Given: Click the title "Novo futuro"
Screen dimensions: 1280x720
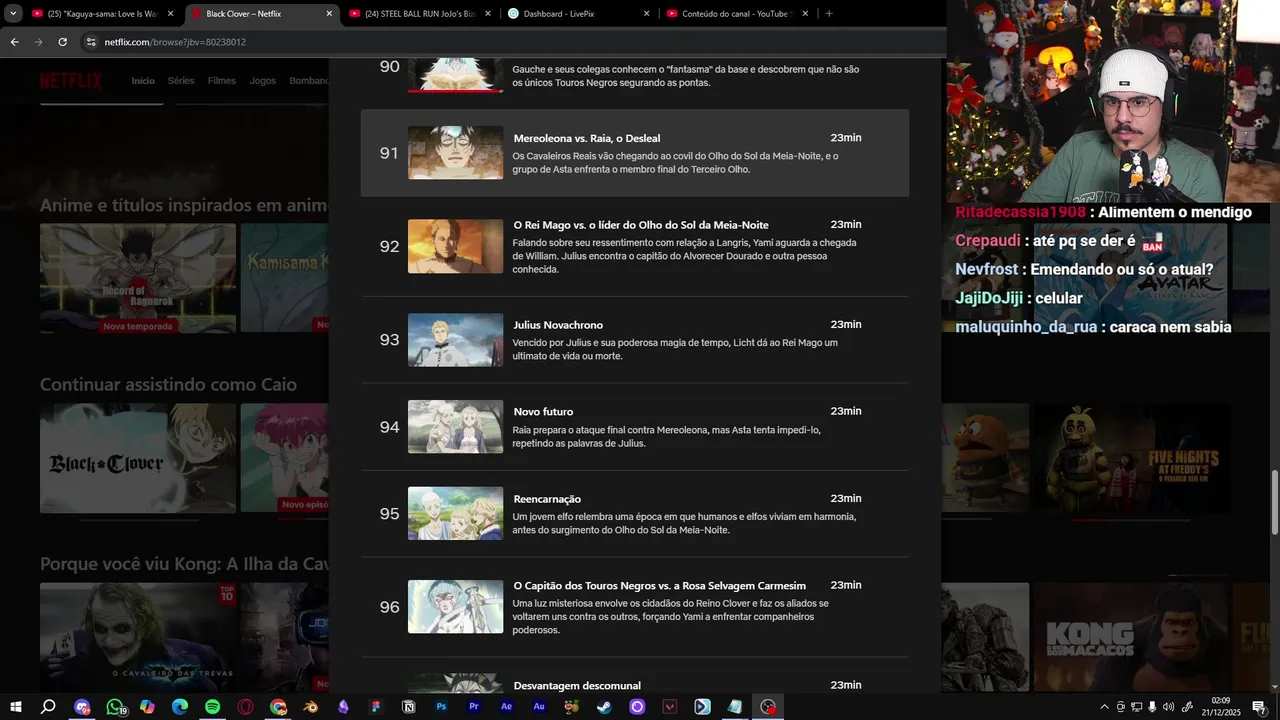Looking at the screenshot, I should [x=543, y=412].
